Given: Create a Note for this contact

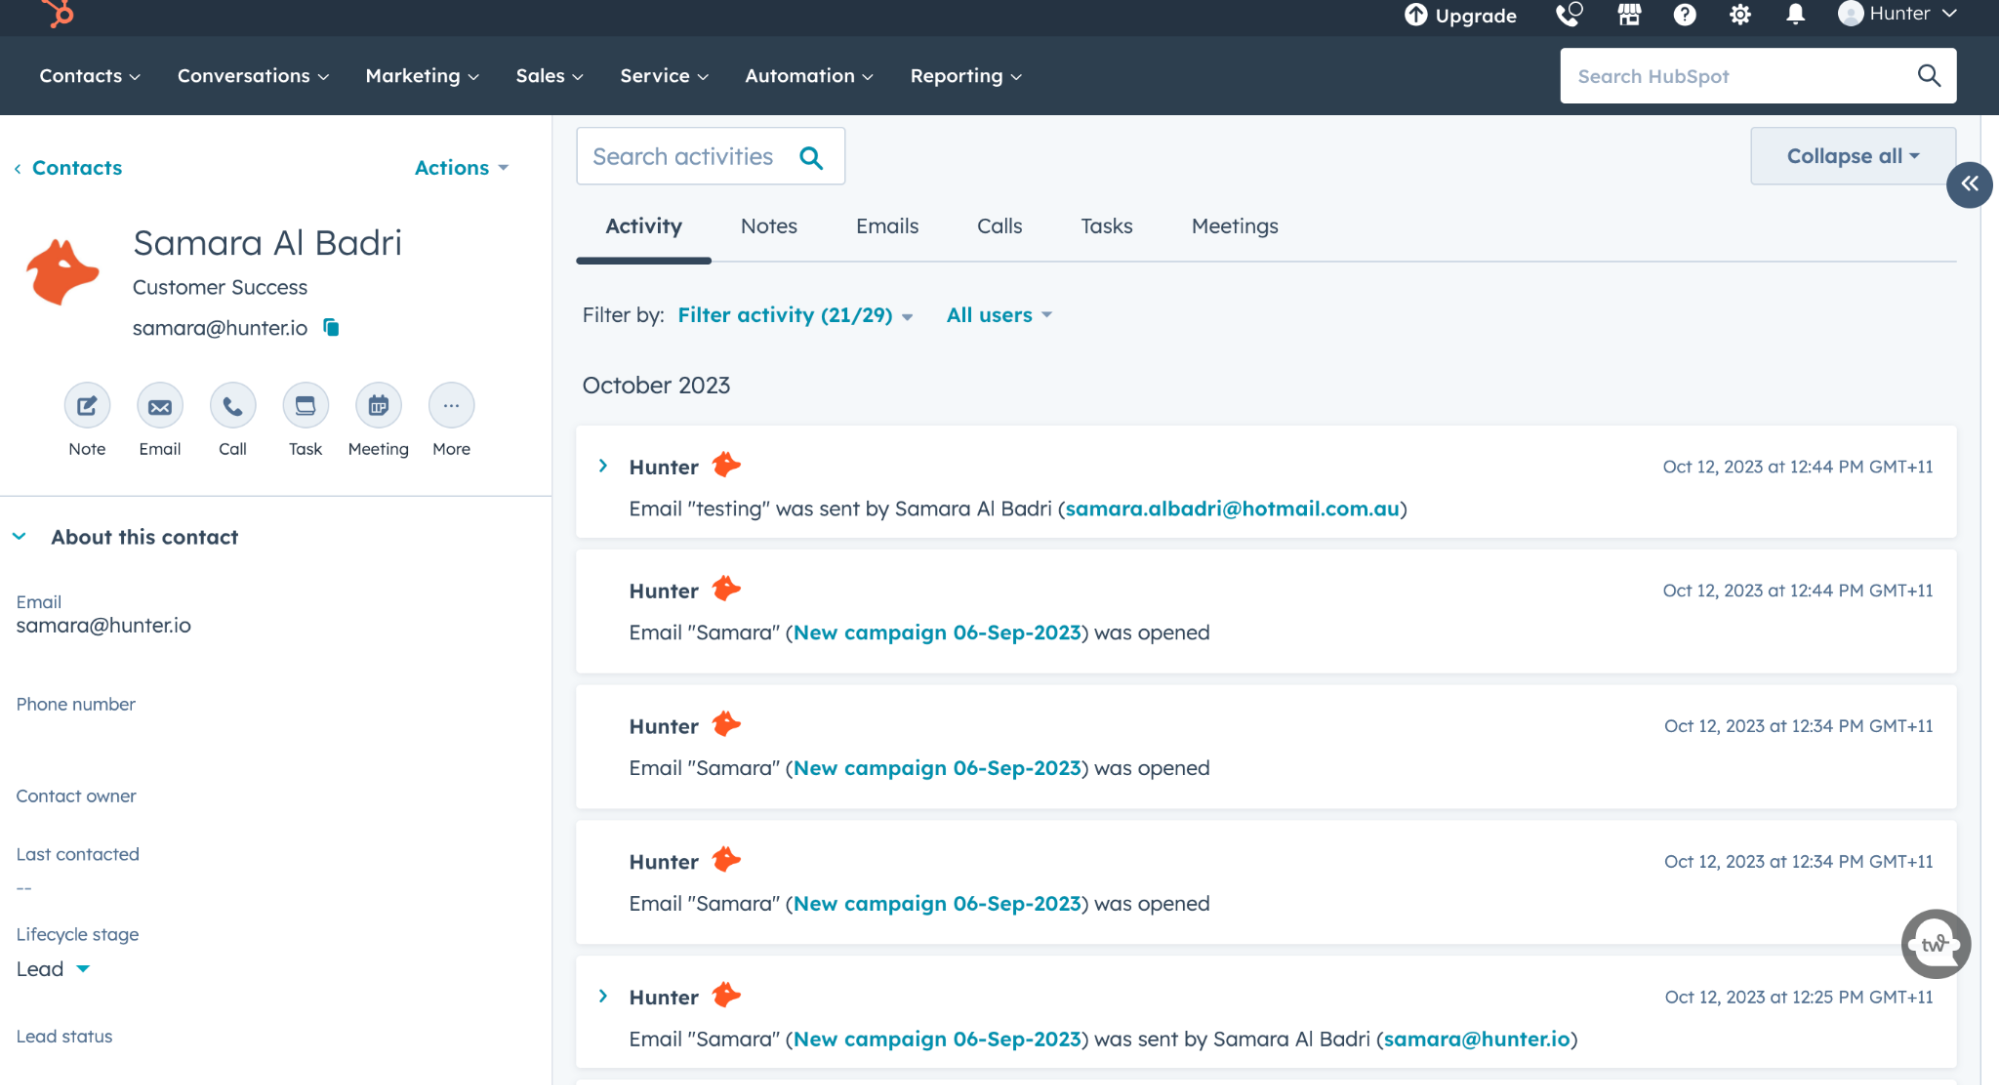Looking at the screenshot, I should 87,406.
